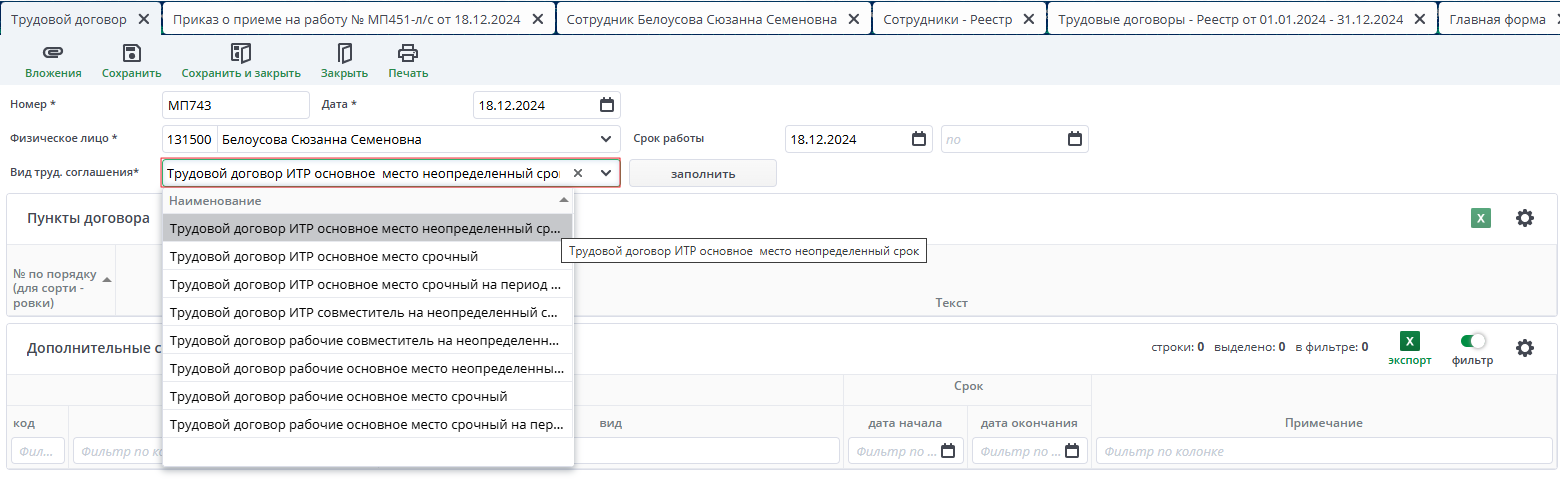Screen dimensions: 1560x479
Task: Click the Печать printer icon
Action: [x=408, y=54]
